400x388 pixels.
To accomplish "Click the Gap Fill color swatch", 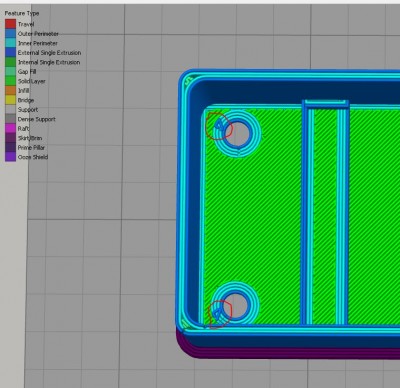I will [x=10, y=71].
